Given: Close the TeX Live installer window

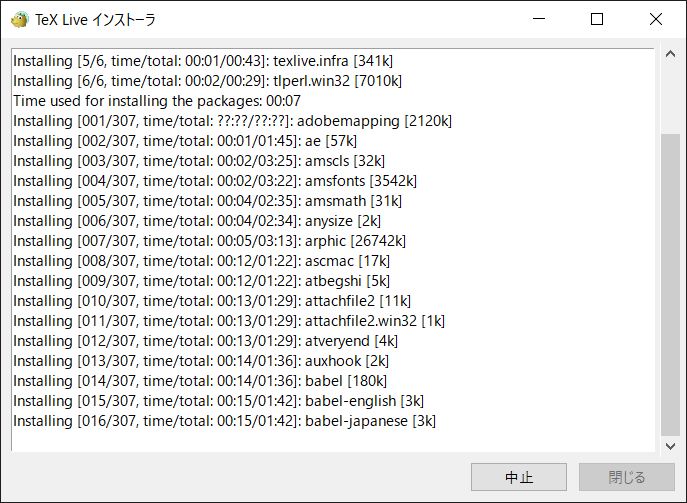Looking at the screenshot, I should (x=656, y=19).
